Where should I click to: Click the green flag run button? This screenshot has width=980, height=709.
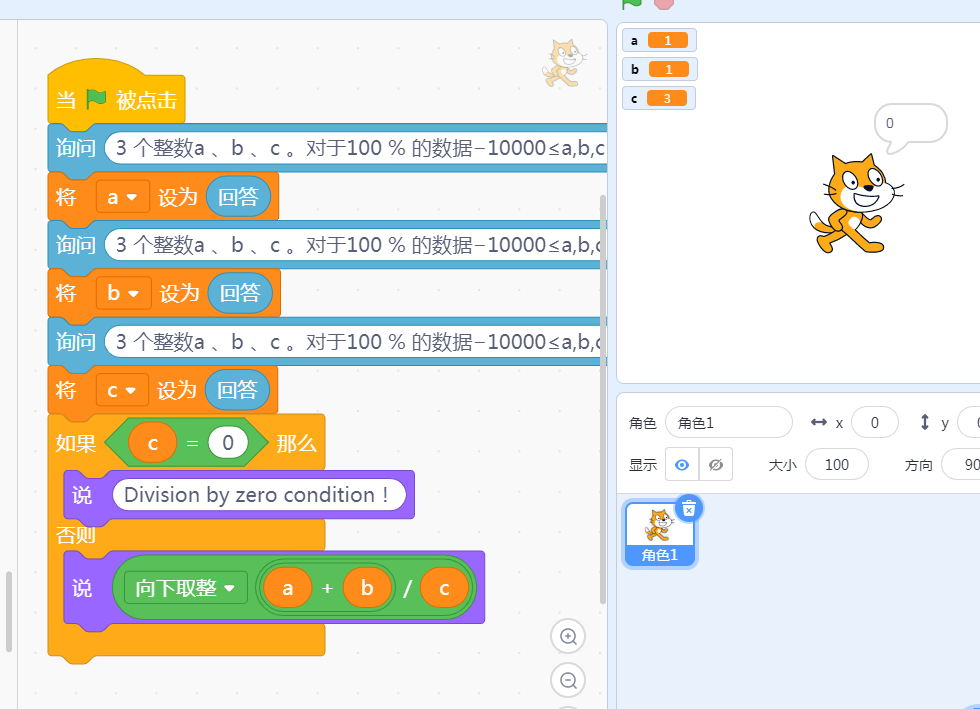(x=632, y=3)
